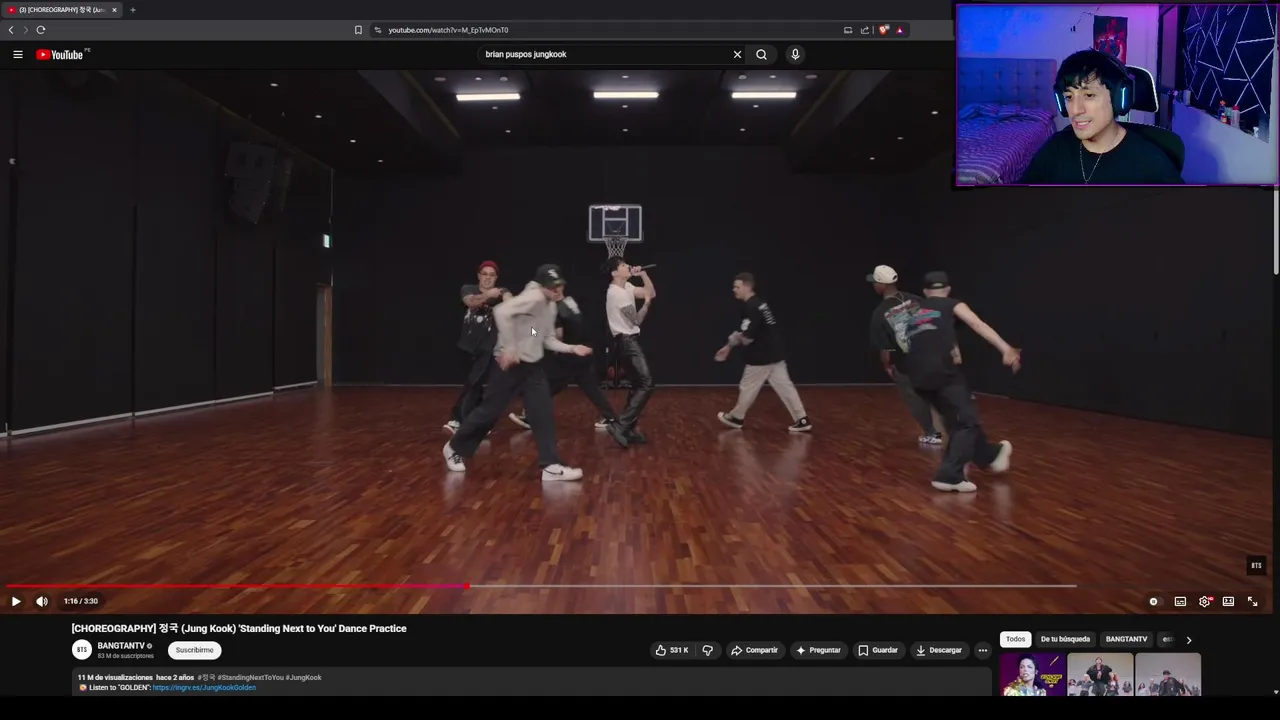Screen dimensions: 1280x720
Task: Clear the search box text
Action: coord(737,54)
